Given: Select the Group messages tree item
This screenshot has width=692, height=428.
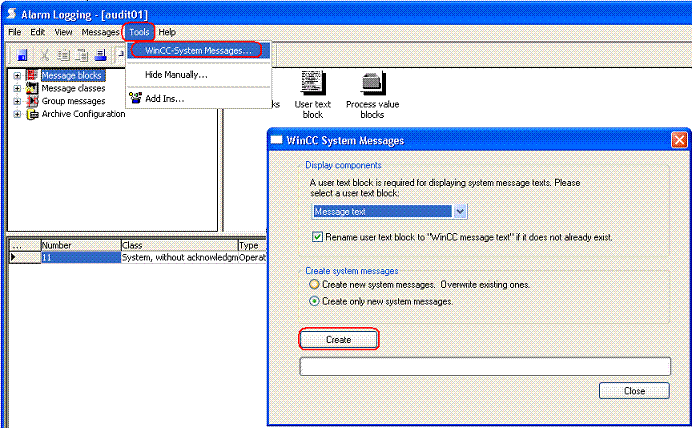Looking at the screenshot, I should pos(73,101).
